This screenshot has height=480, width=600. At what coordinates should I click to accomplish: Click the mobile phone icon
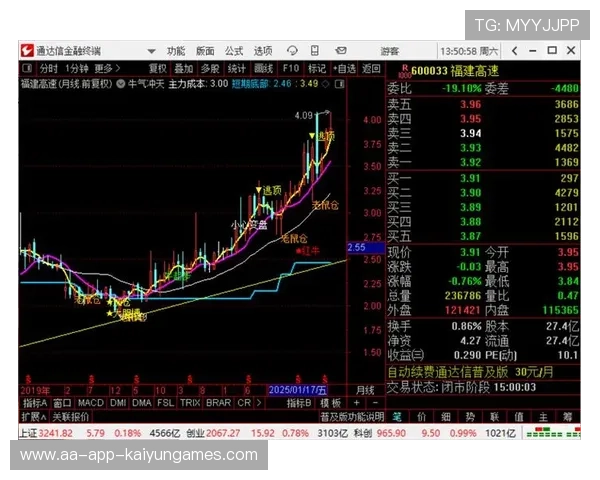pos(315,51)
